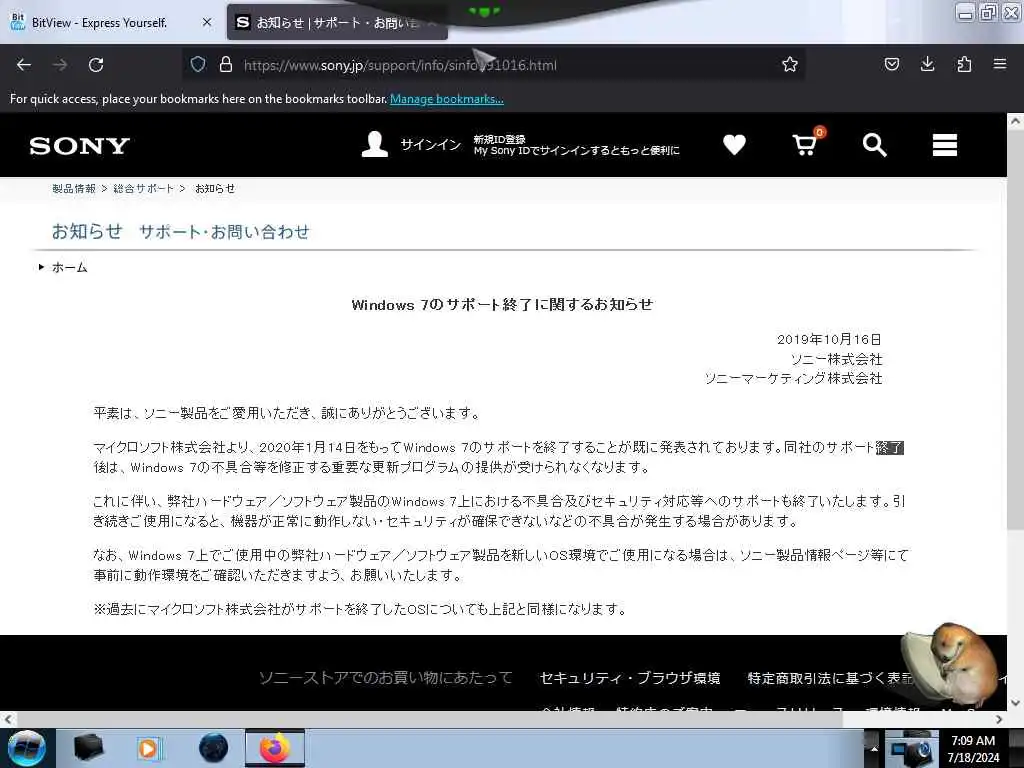Click the Manage bookmarks link
The height and width of the screenshot is (768, 1024).
447,99
